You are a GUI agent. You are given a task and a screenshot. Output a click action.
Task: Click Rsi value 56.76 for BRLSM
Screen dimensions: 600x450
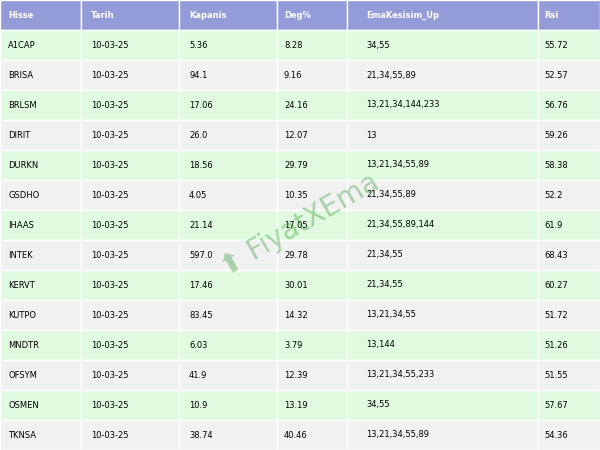(x=556, y=104)
